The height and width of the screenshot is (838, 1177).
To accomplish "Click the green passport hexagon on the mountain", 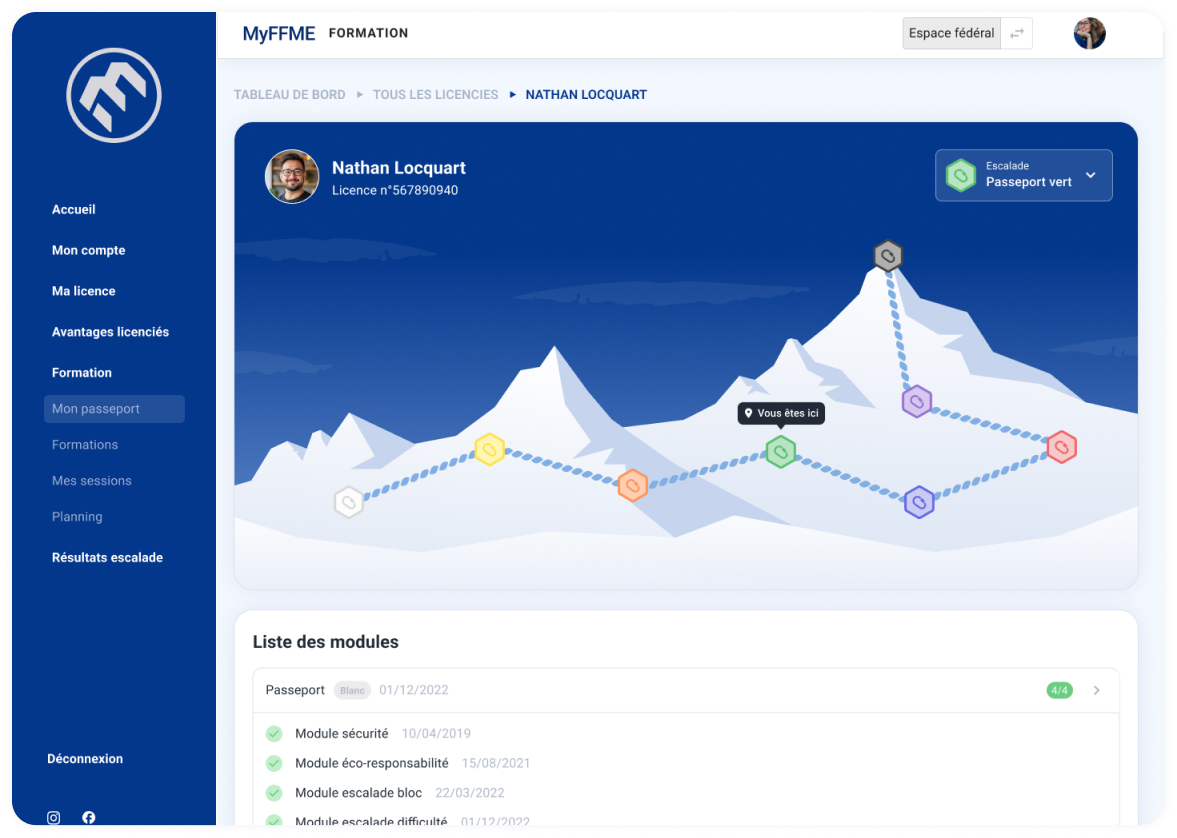I will 780,452.
